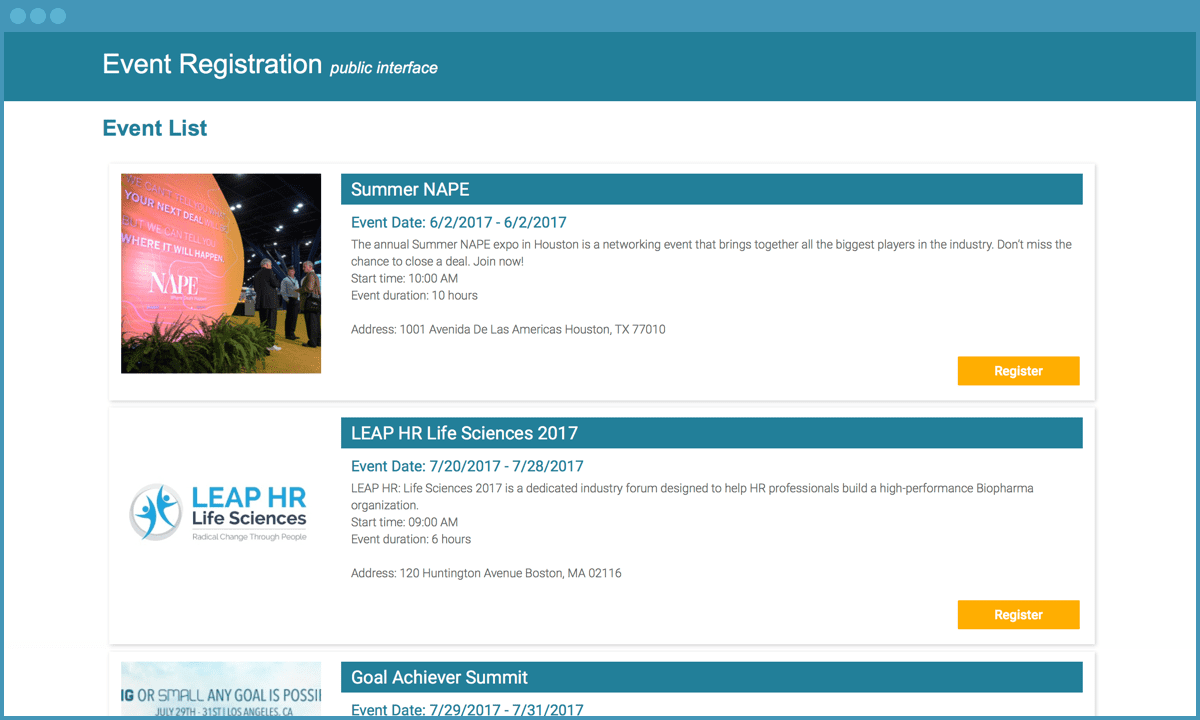Open the Goal Achiever Summit banner image
Viewport: 1200px width, 720px height.
tap(221, 688)
